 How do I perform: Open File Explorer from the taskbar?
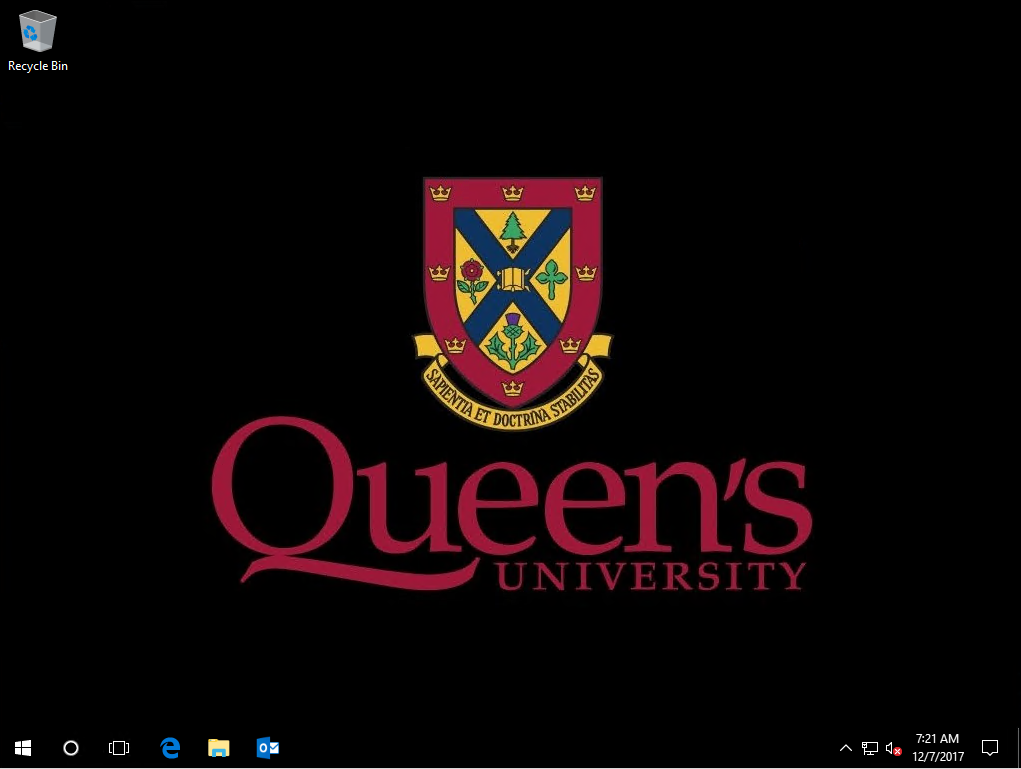[218, 747]
